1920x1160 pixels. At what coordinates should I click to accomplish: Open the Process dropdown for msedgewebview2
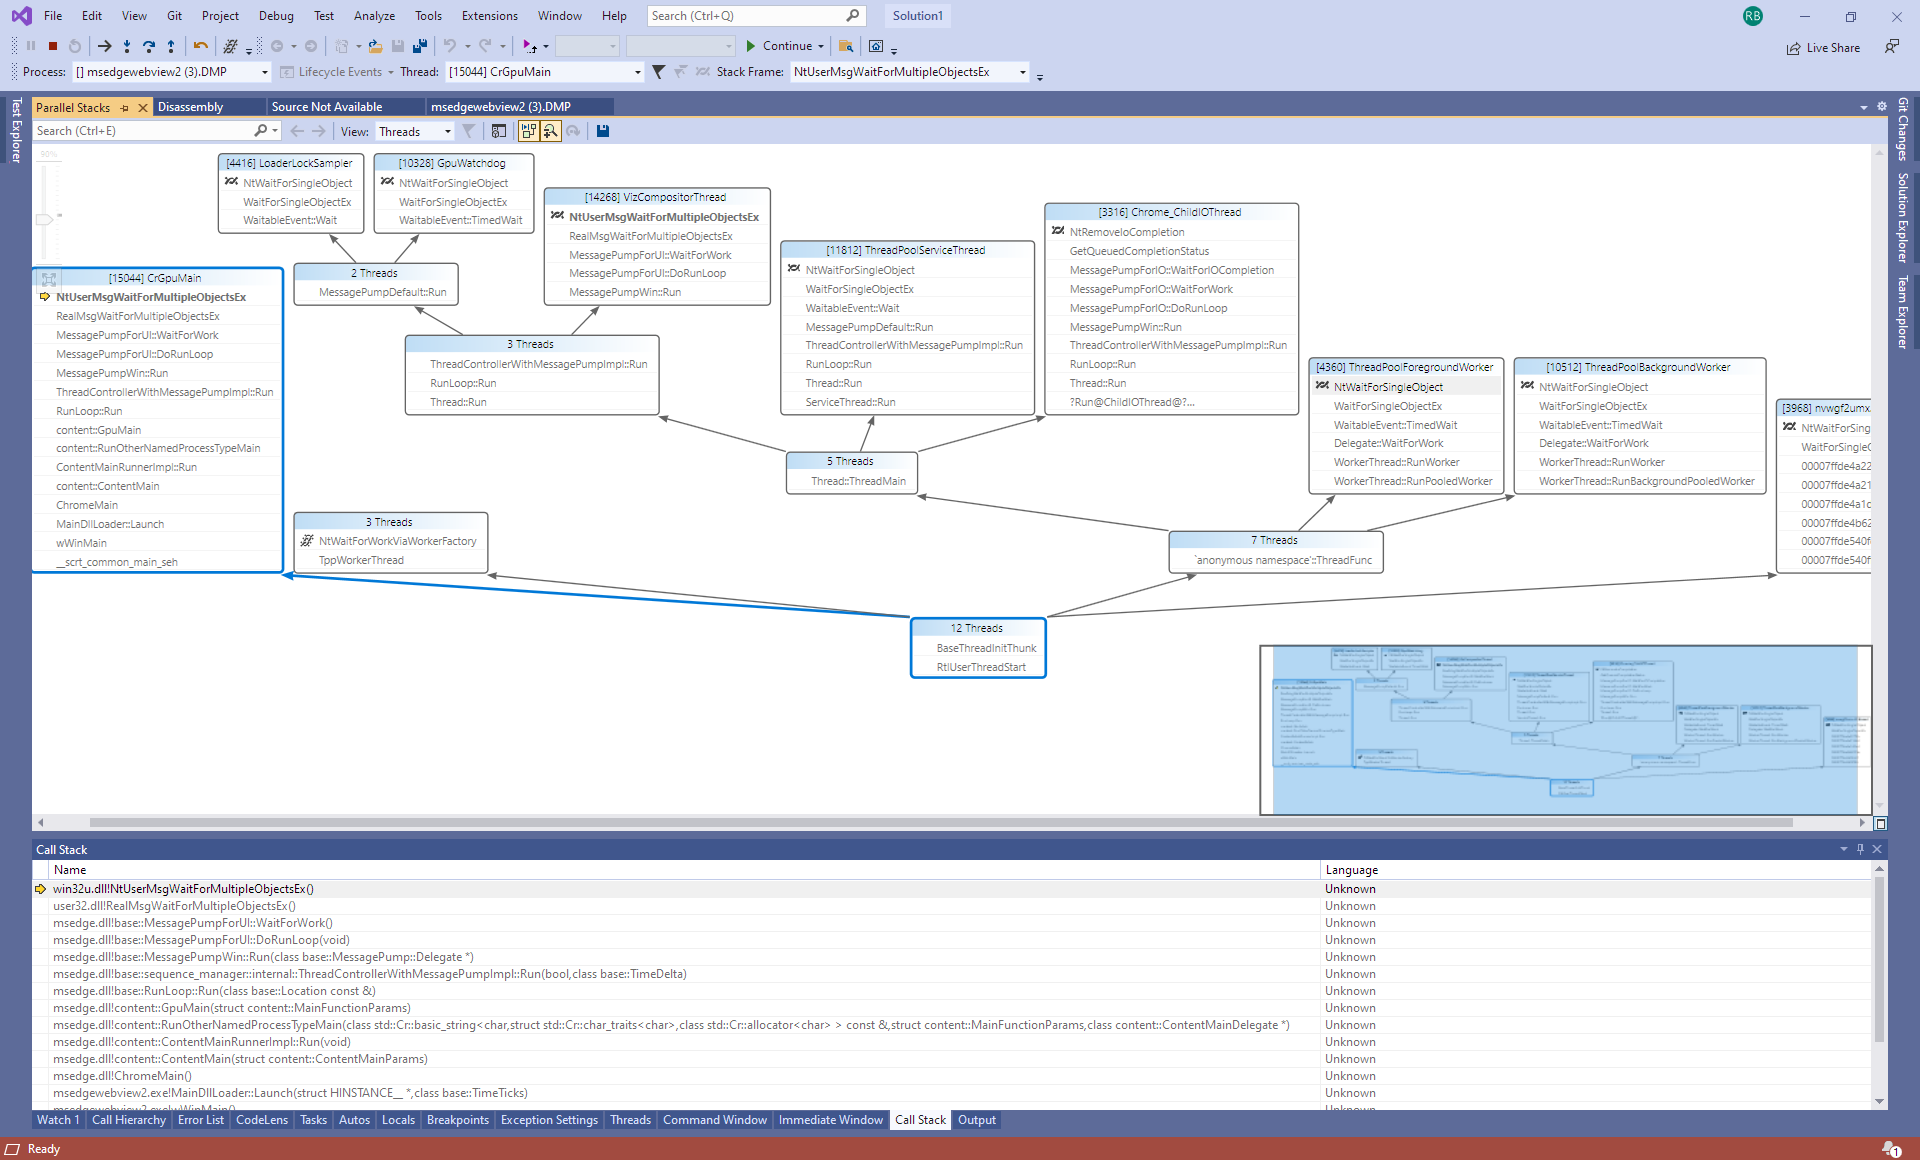263,71
